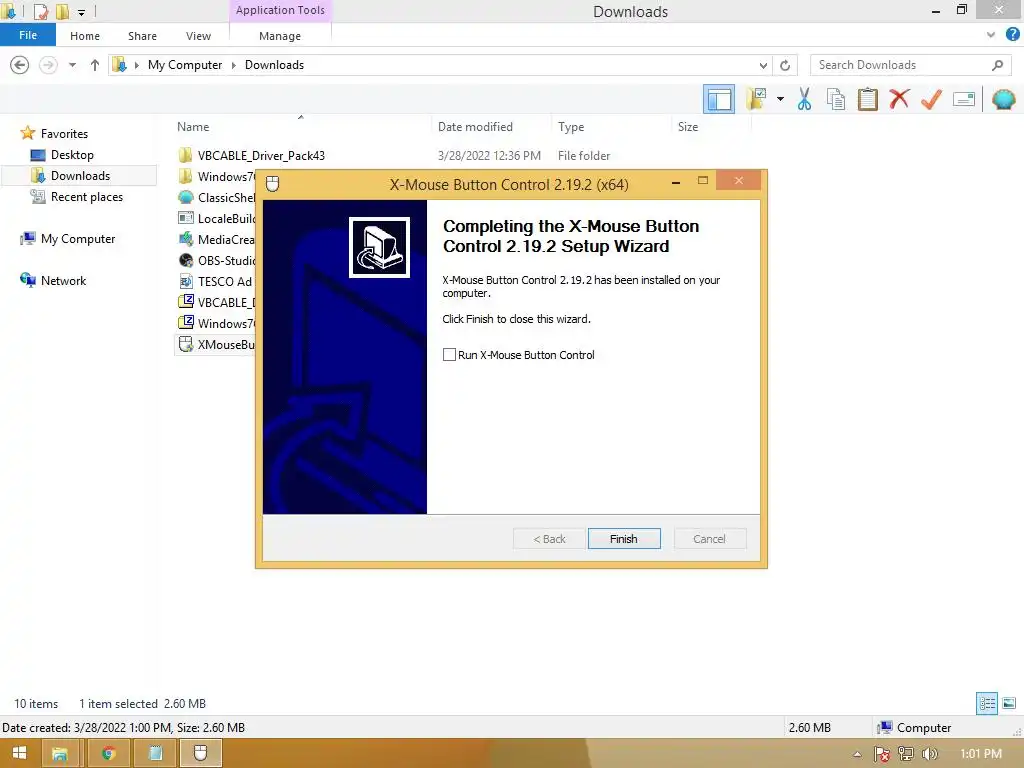Screen dimensions: 1024x768
Task: Switch to large icons view in status bar
Action: pos(1009,703)
